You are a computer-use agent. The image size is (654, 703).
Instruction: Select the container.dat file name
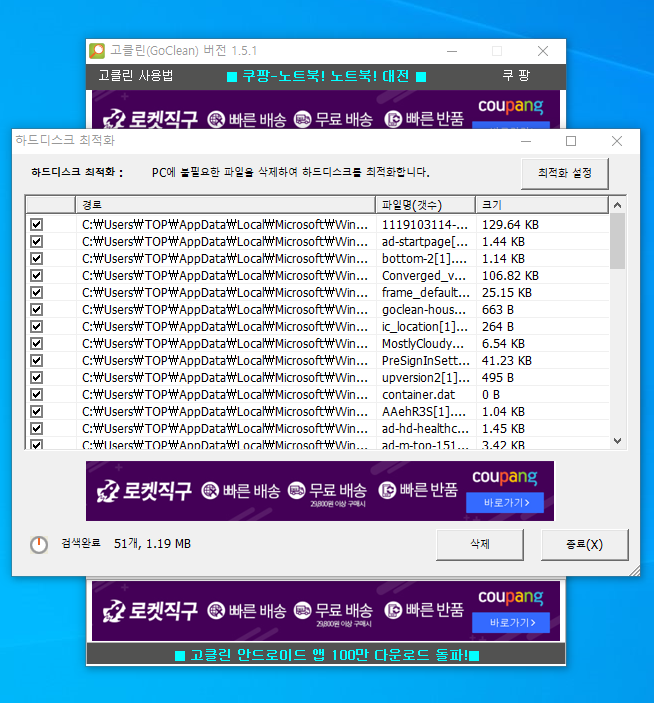(418, 395)
